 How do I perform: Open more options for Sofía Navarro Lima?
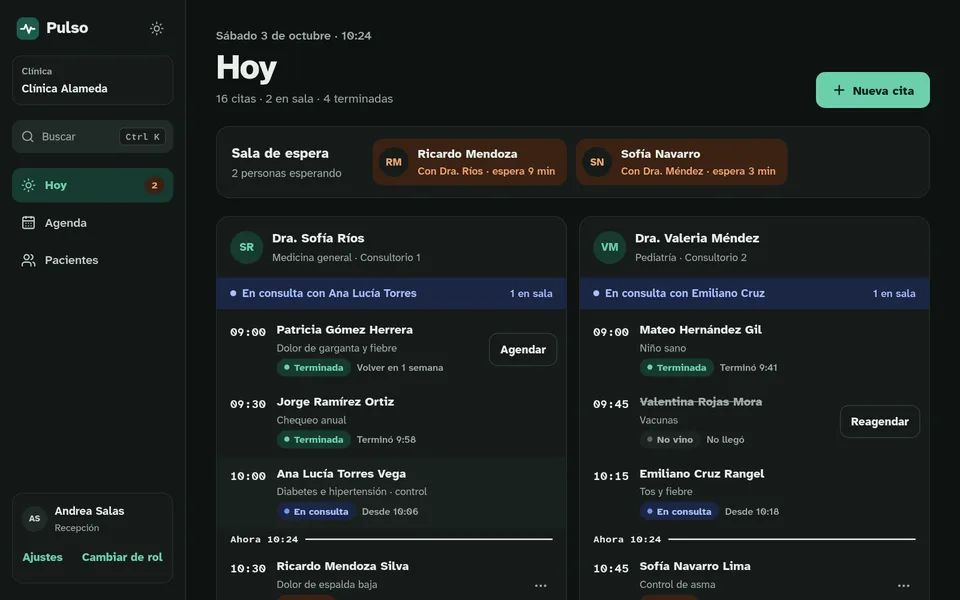[x=904, y=585]
